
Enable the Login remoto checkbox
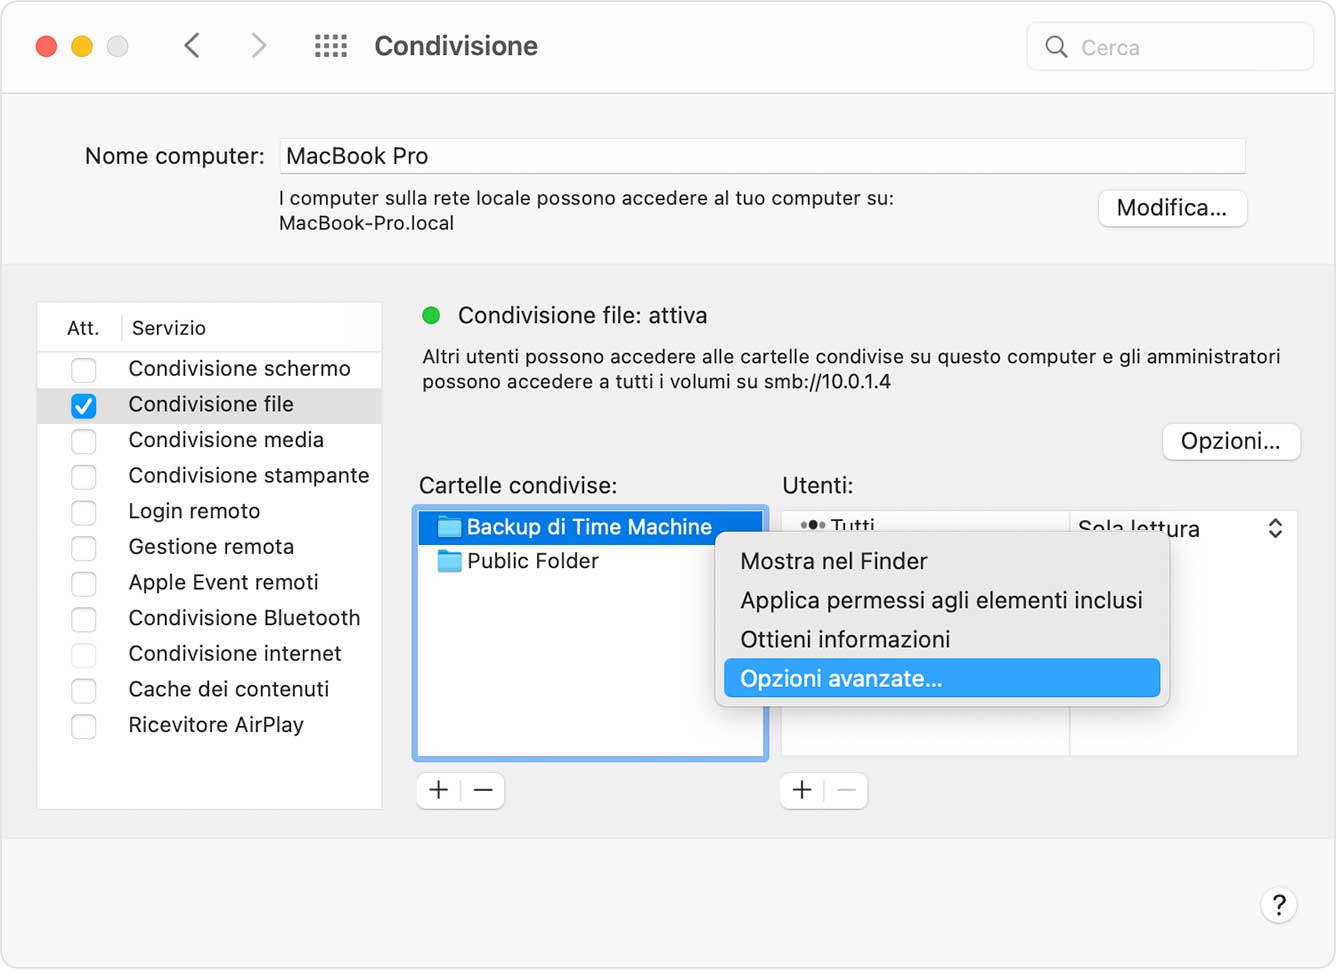point(84,512)
